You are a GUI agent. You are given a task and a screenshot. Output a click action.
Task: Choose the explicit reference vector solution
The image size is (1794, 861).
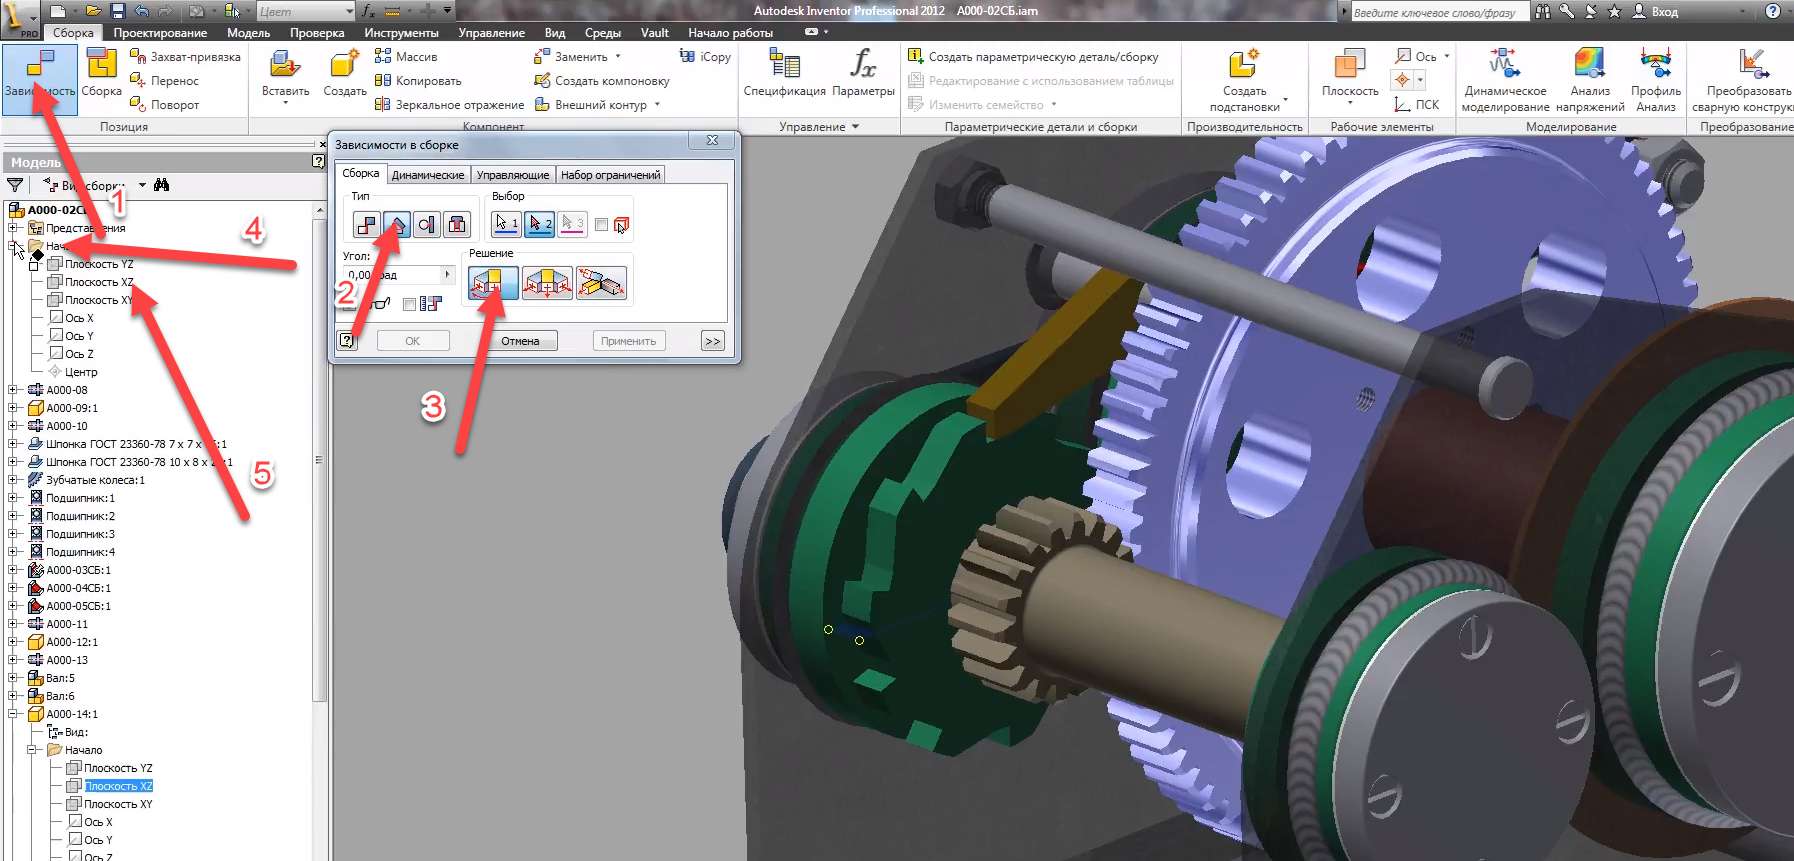click(601, 284)
